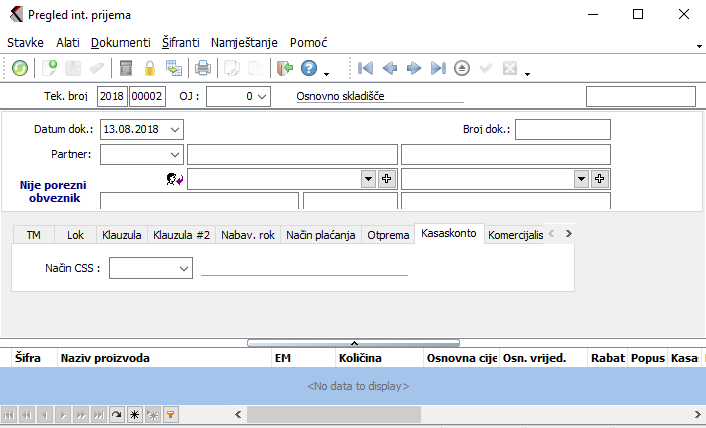
Task: Open the calculator icon in toolbar
Action: [x=126, y=68]
